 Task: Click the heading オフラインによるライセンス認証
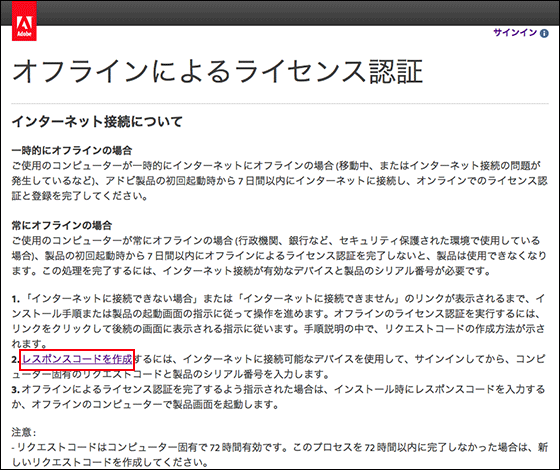(218, 71)
